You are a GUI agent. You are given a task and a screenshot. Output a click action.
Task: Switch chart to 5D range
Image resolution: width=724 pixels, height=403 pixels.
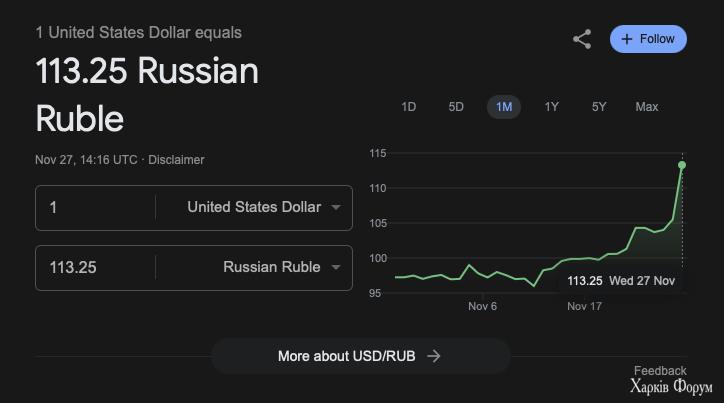(456, 107)
